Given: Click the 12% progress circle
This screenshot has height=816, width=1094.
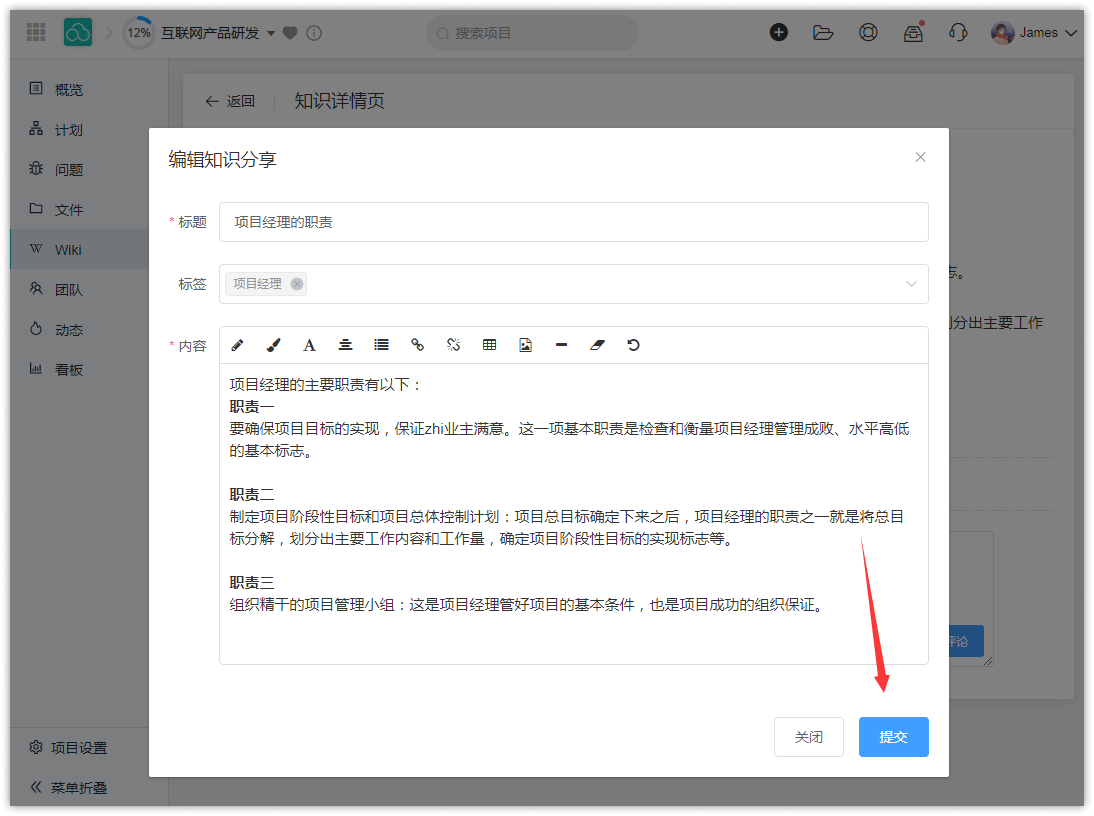Looking at the screenshot, I should [139, 33].
